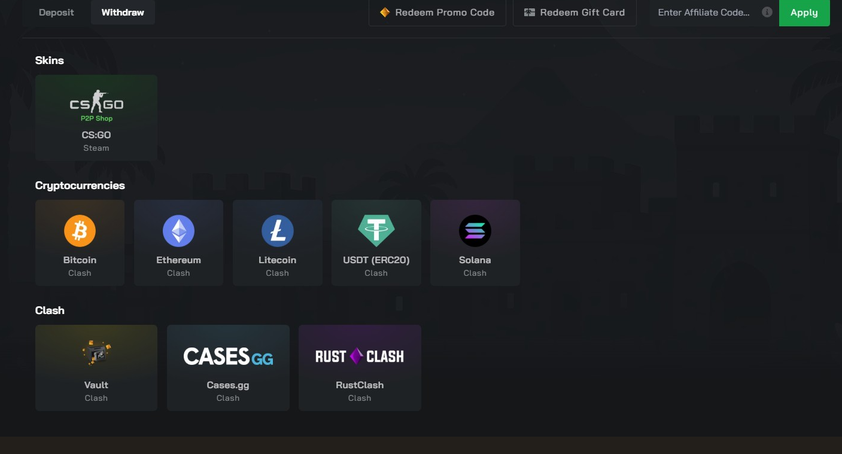Click the gift card icon

pos(529,12)
